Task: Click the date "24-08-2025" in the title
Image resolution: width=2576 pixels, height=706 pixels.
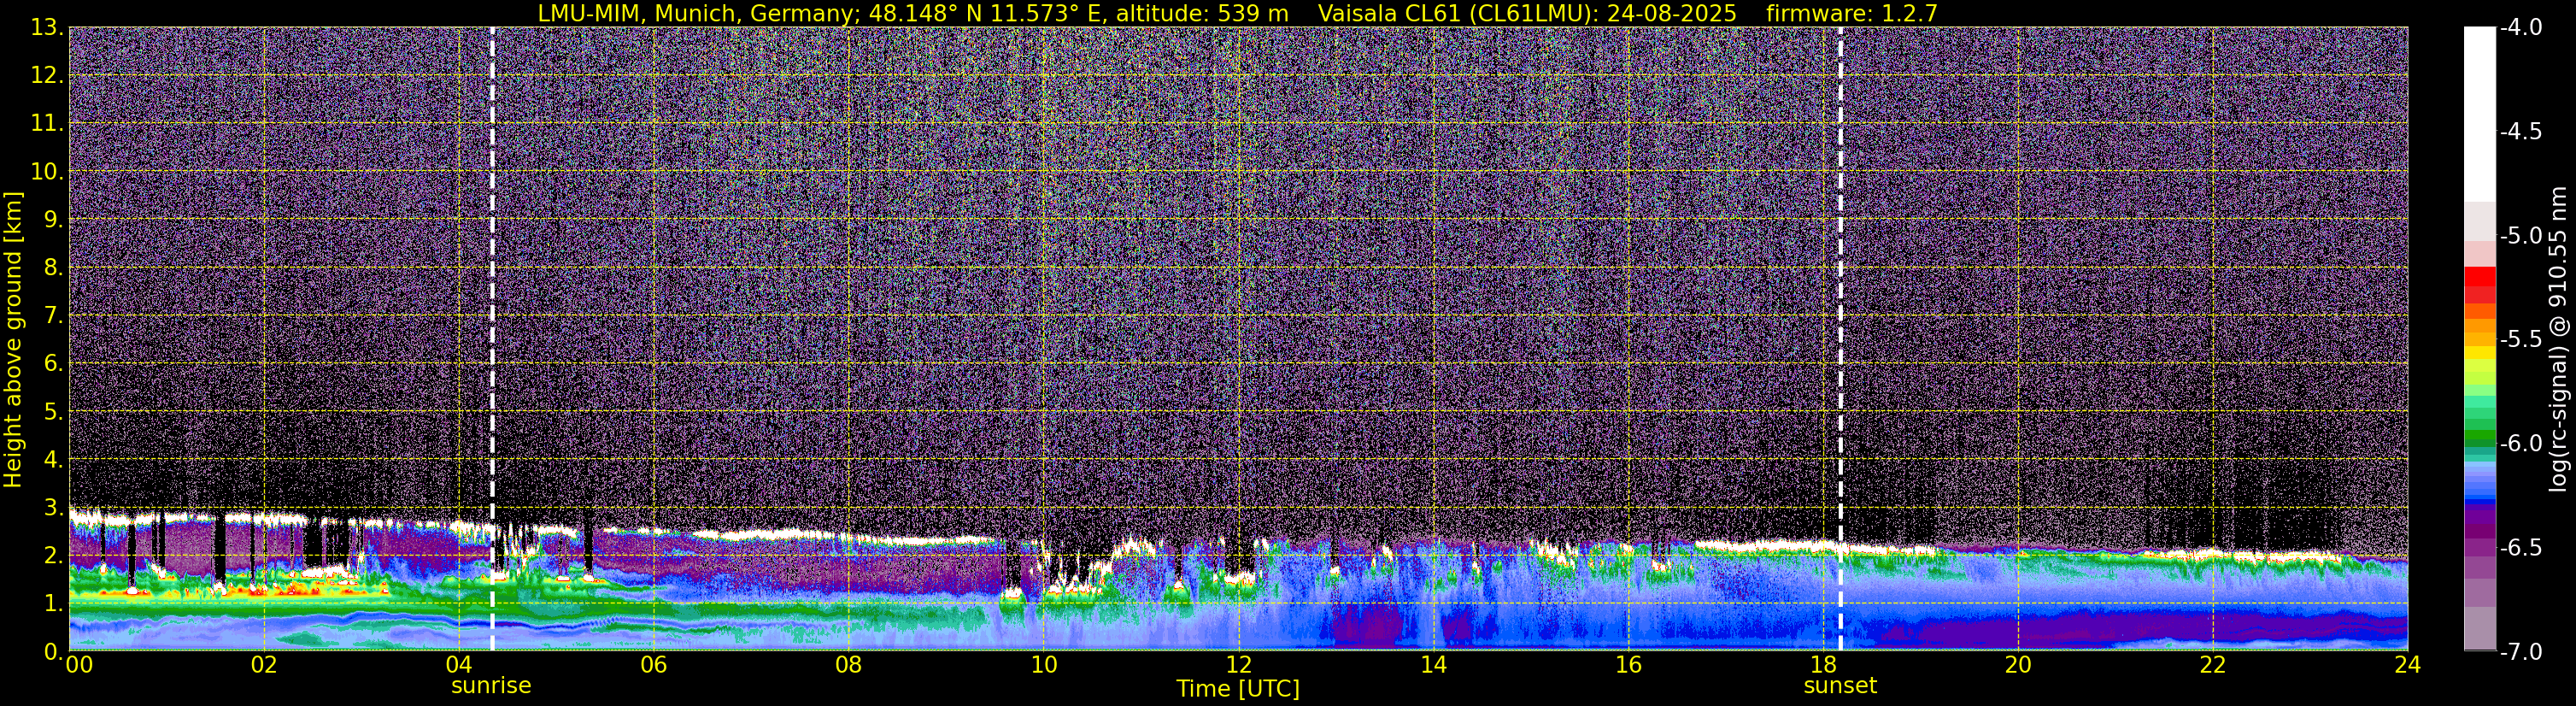Action: (x=1671, y=13)
